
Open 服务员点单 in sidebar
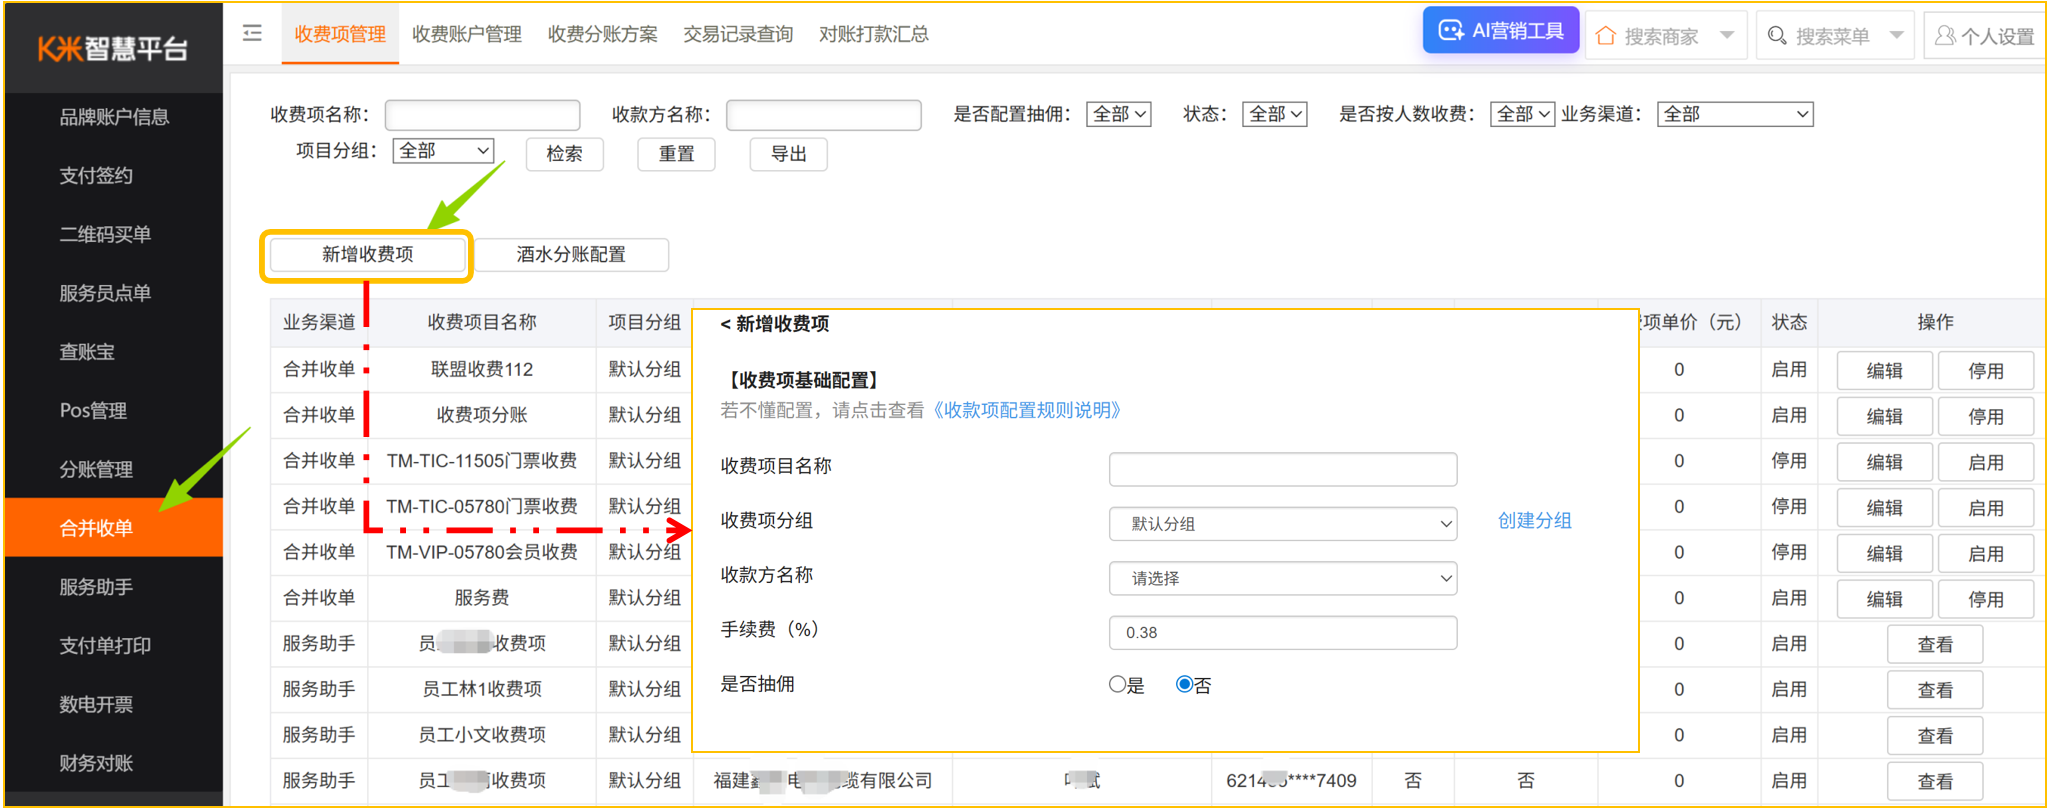(x=114, y=293)
